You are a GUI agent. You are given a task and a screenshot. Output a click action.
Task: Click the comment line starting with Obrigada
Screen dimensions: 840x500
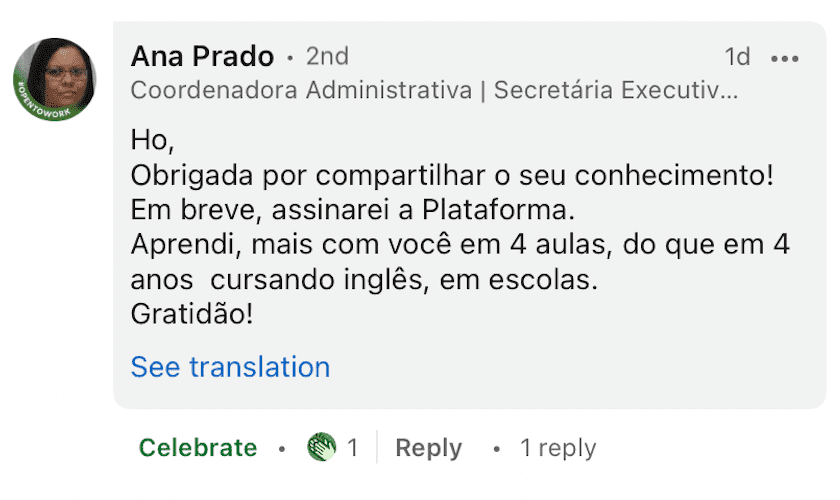point(452,175)
